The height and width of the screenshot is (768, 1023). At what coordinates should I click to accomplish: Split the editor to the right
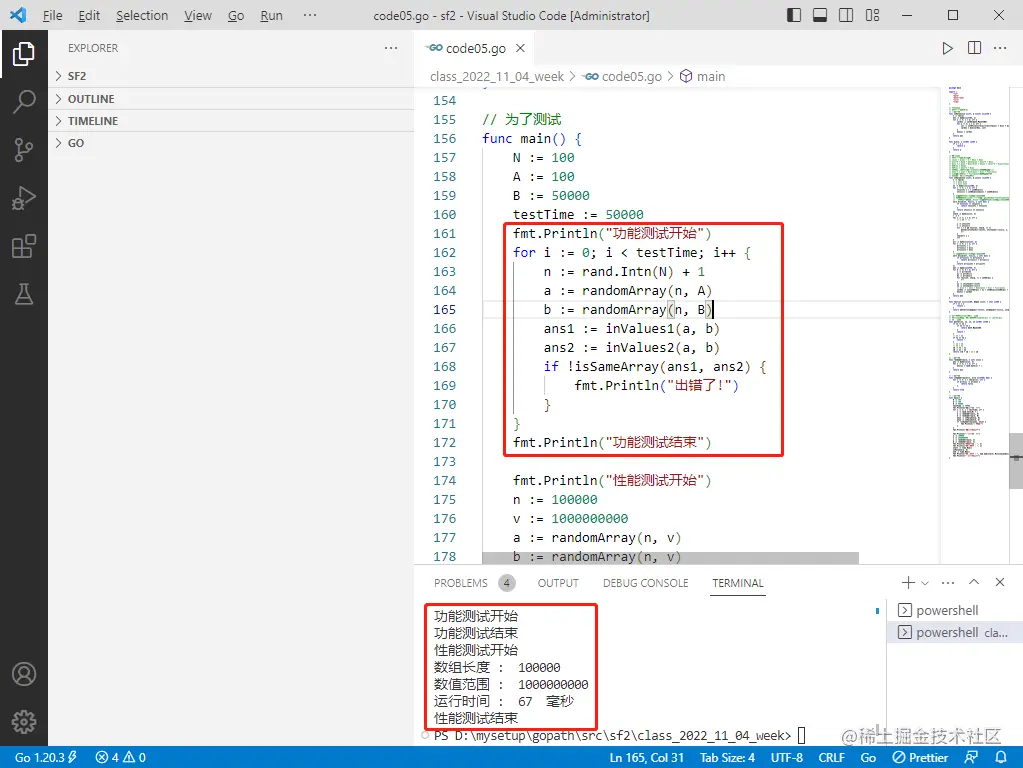click(x=974, y=48)
